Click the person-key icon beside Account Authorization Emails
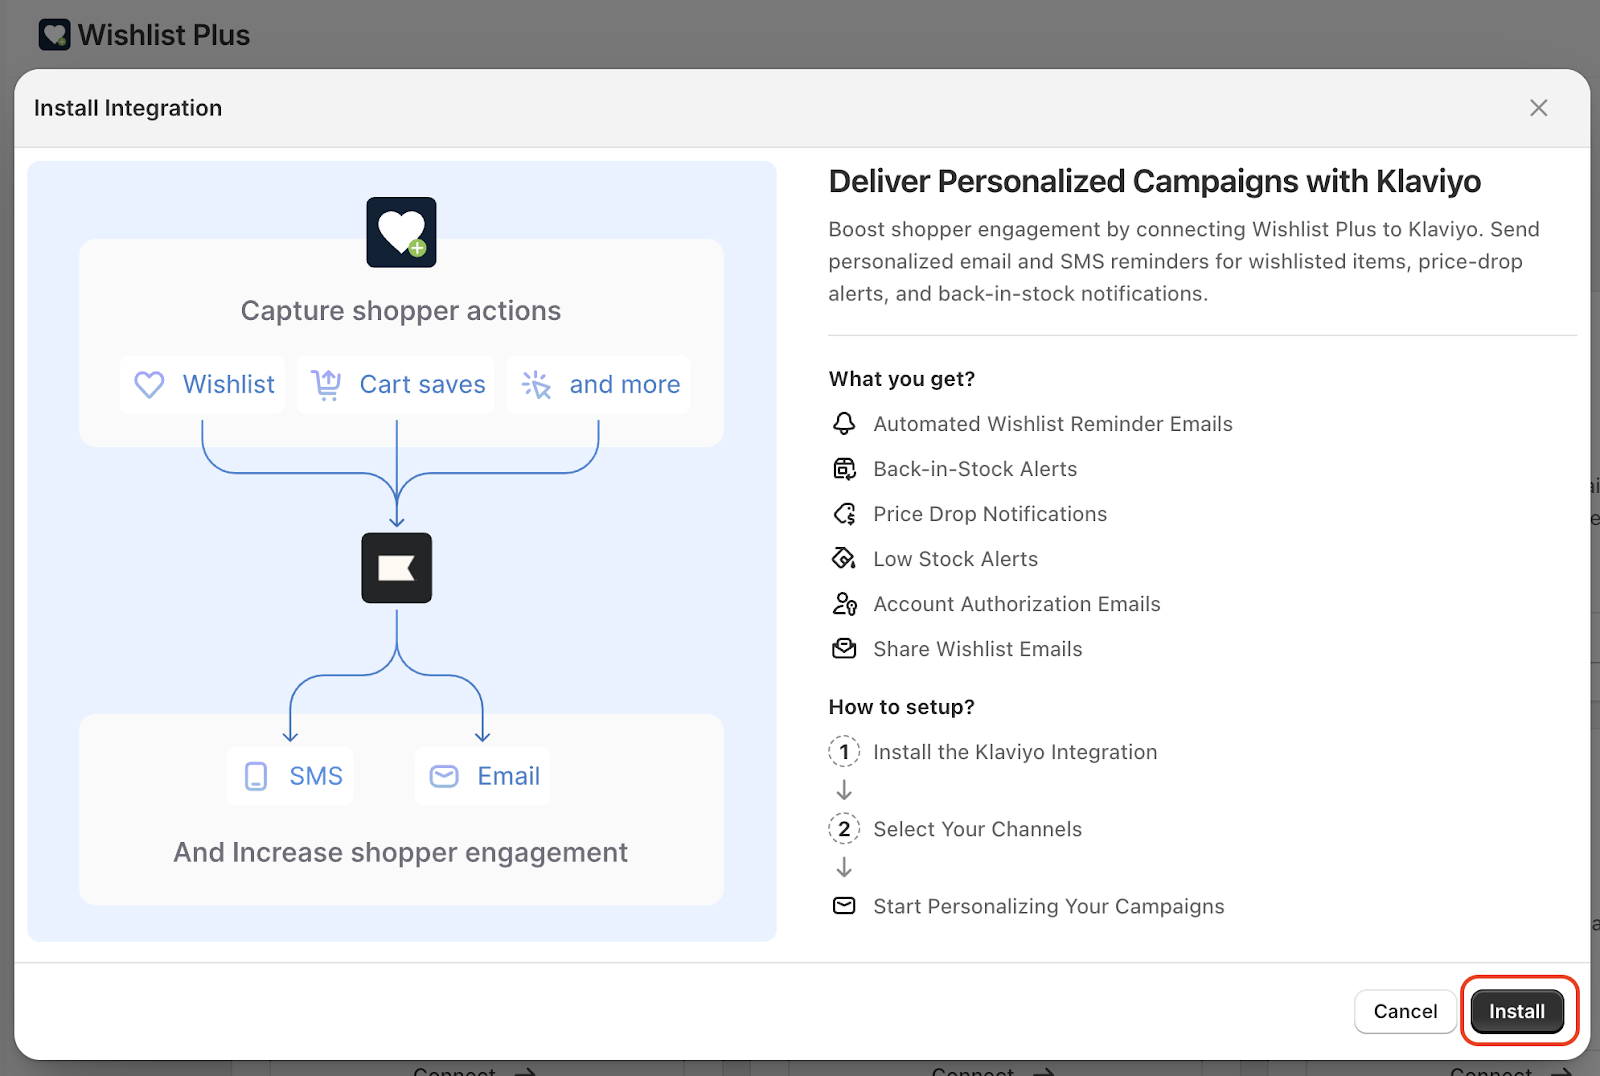Image resolution: width=1600 pixels, height=1076 pixels. (844, 604)
